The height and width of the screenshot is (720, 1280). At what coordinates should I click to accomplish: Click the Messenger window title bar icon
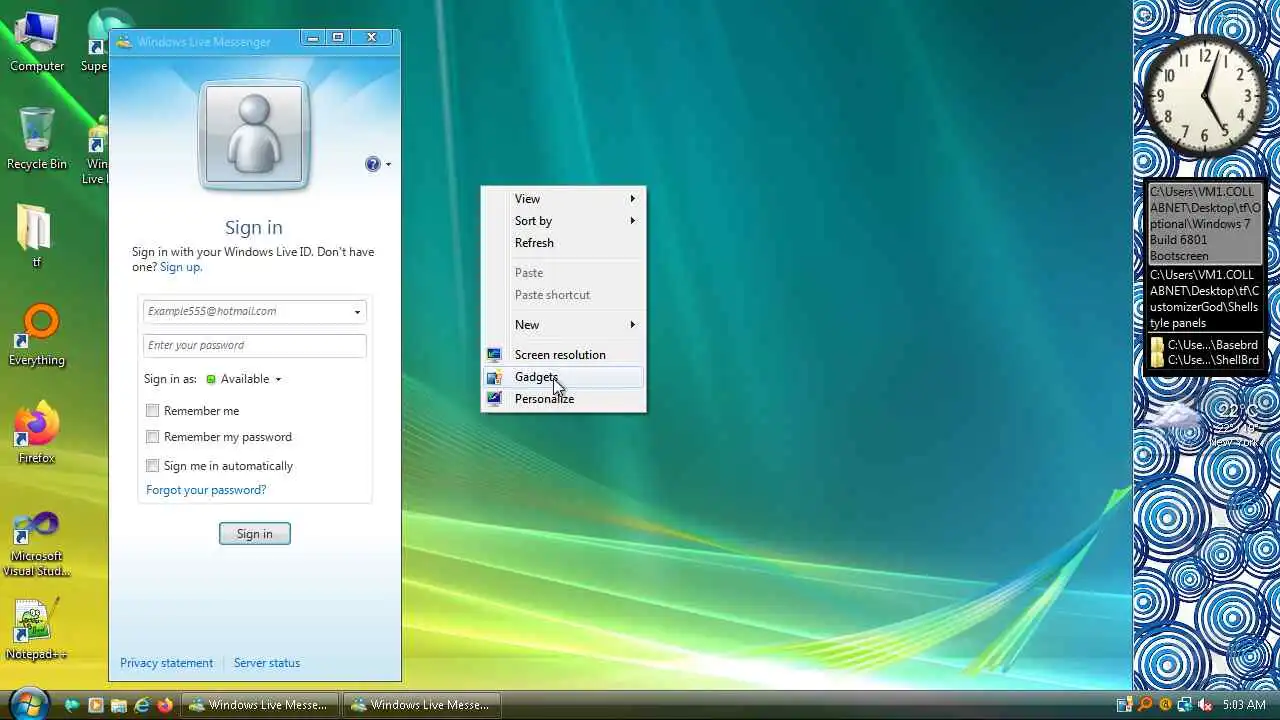pos(124,42)
